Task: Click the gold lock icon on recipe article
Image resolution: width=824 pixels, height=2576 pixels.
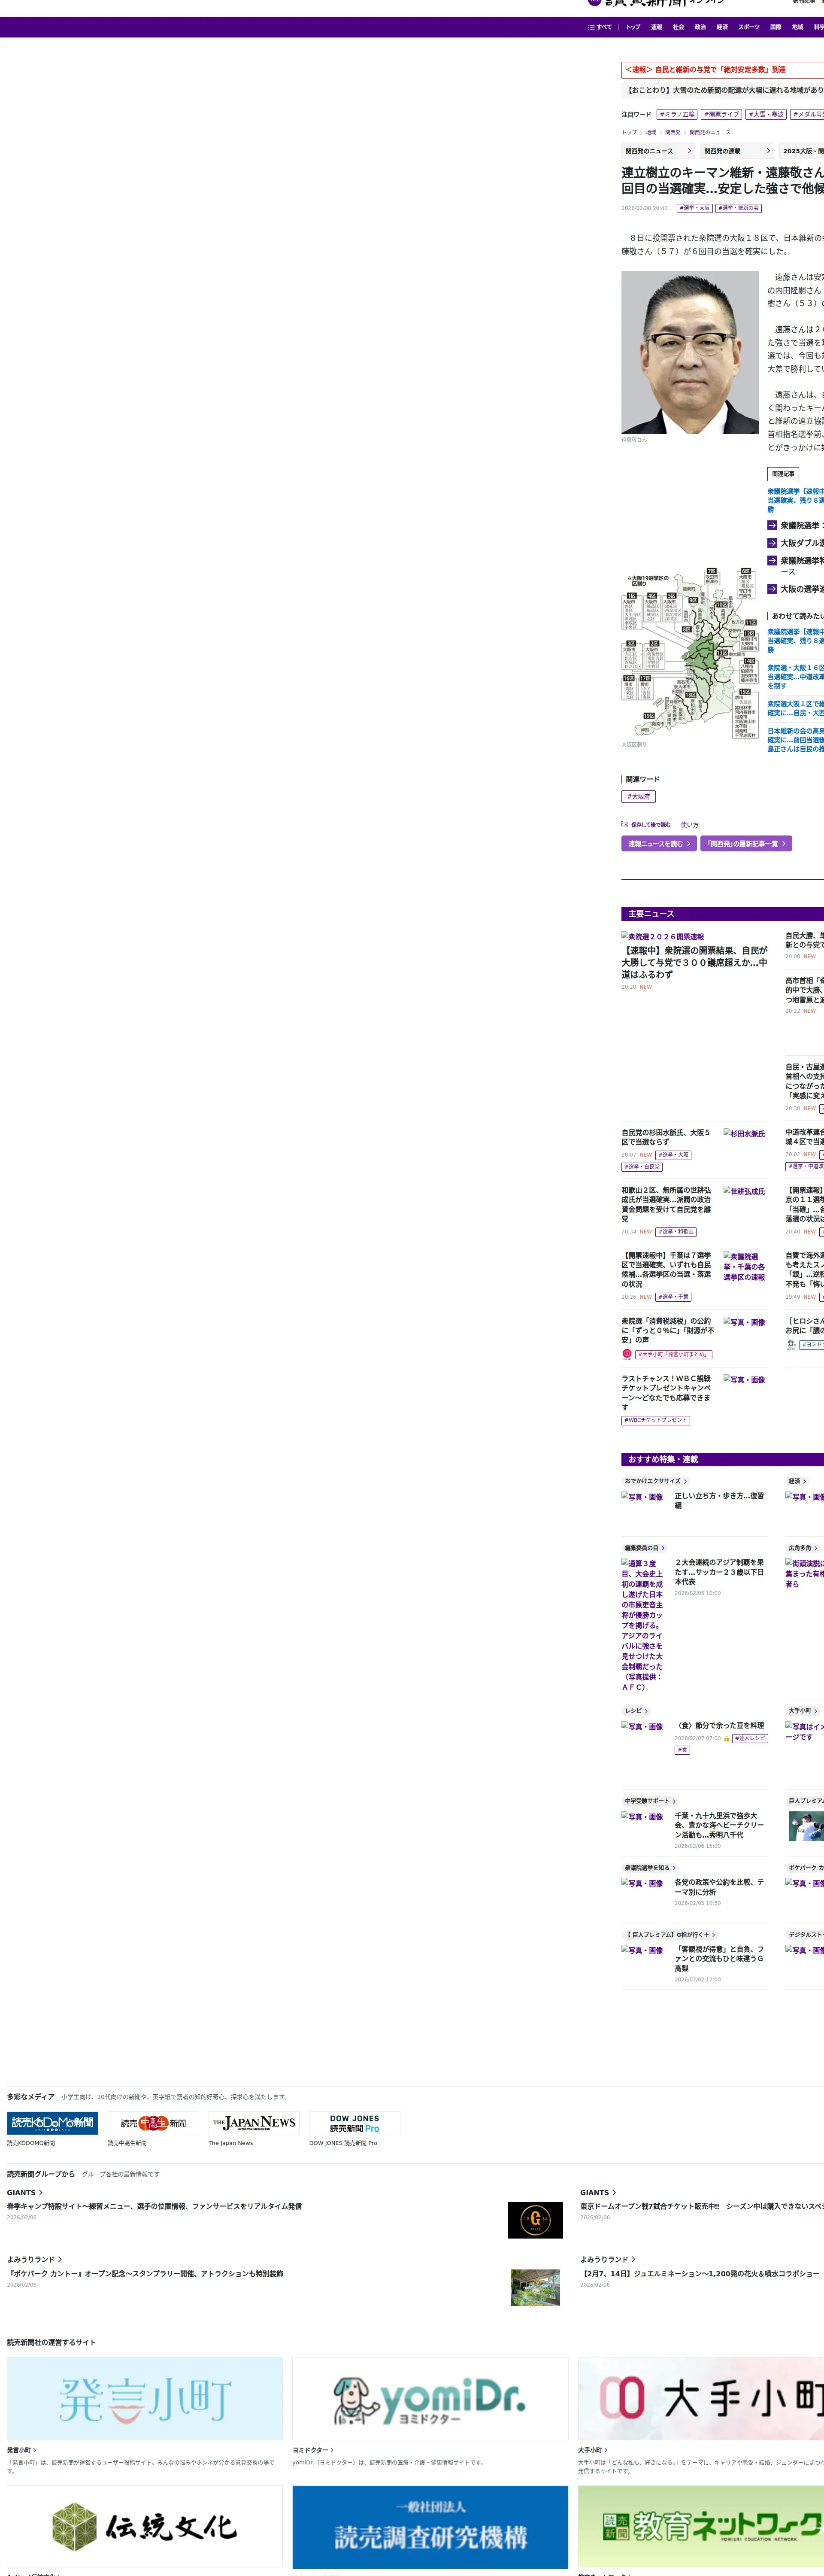Action: pos(726,1739)
